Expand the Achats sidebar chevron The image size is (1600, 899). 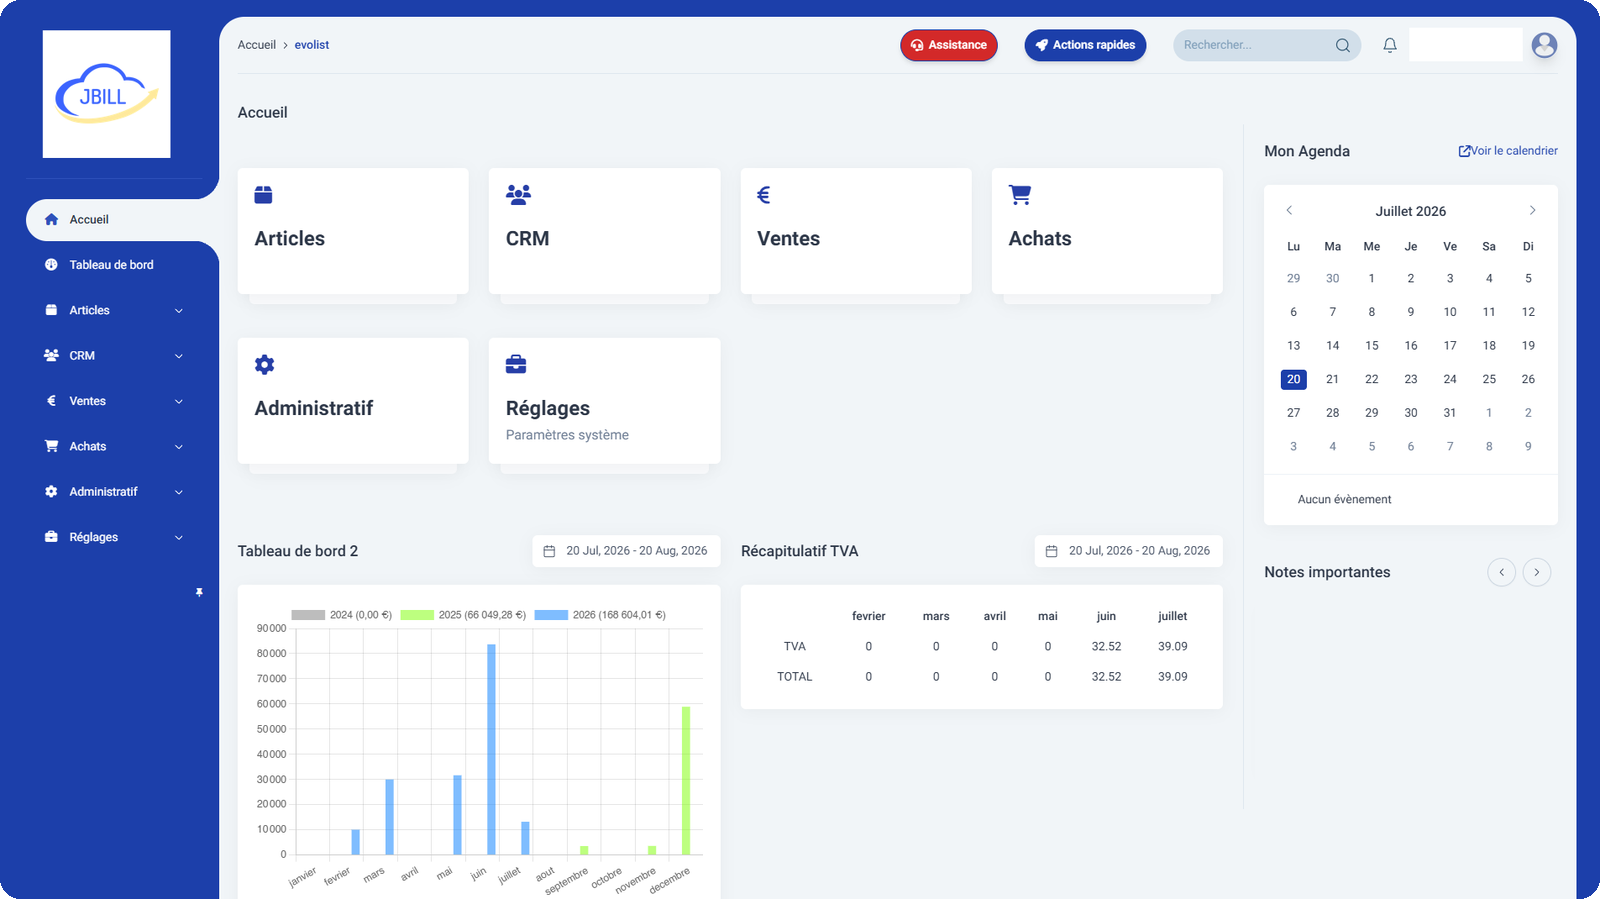pos(179,447)
